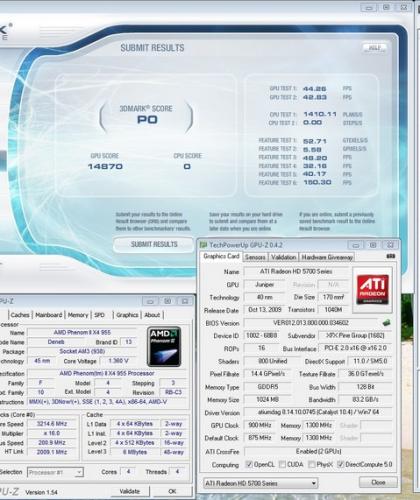Switch to the Validation tab in GPU-Z
Screen dimensions: 420x500
coord(283,257)
